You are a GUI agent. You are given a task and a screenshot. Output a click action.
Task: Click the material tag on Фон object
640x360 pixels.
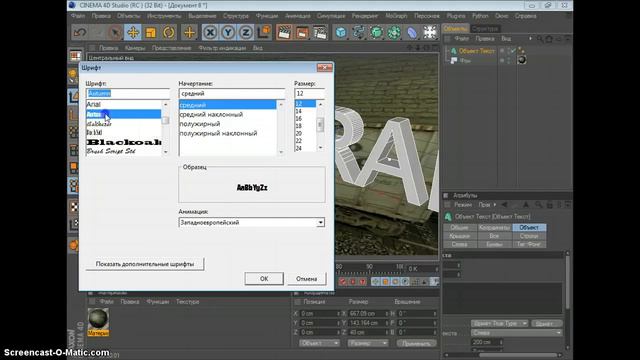(522, 60)
